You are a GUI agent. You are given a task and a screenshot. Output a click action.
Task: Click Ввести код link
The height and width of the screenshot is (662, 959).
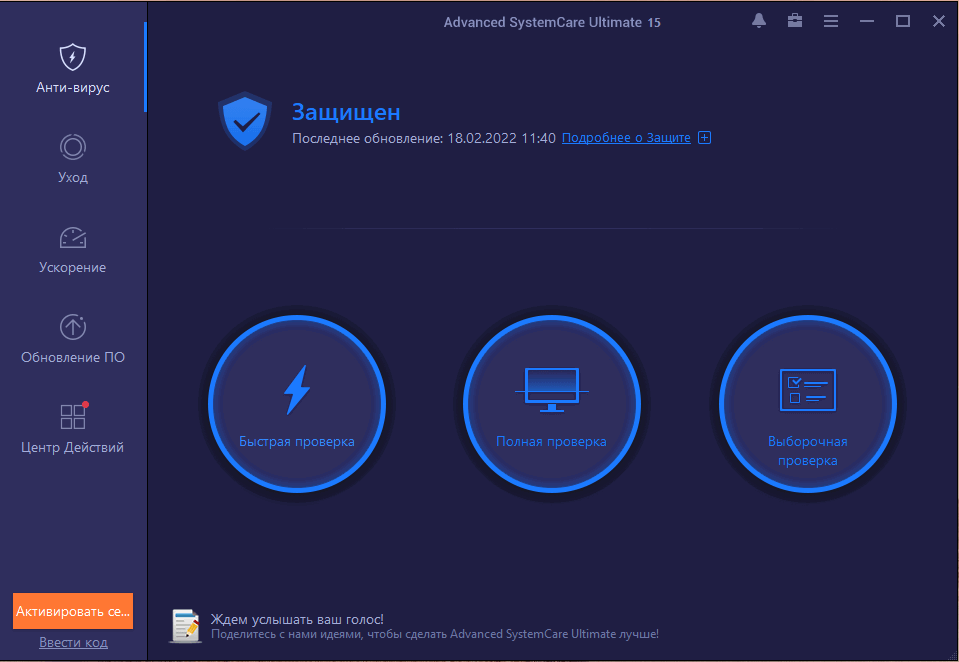point(73,642)
